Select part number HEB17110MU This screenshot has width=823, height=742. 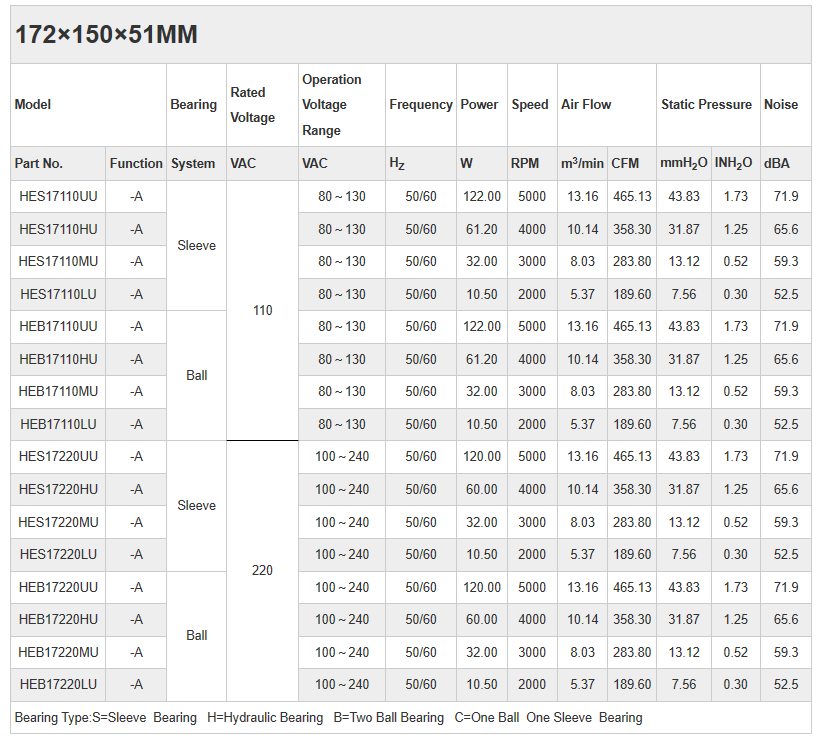[58, 392]
